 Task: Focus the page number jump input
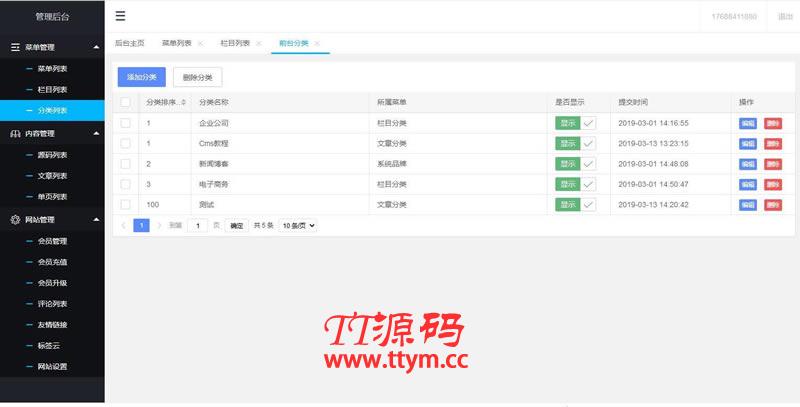tap(197, 225)
